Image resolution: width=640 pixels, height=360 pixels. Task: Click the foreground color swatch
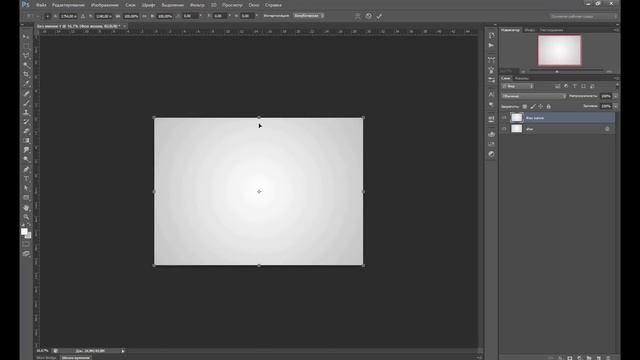tap(24, 231)
